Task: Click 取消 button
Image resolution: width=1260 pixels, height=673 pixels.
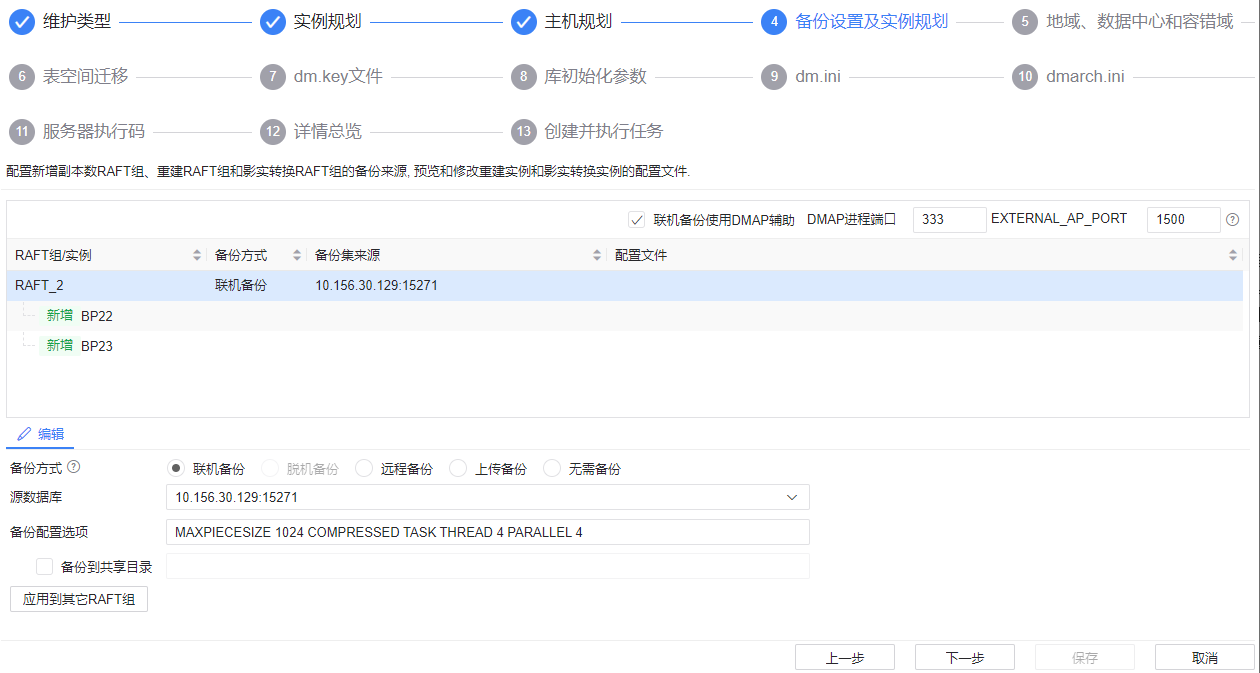Action: click(x=1205, y=657)
